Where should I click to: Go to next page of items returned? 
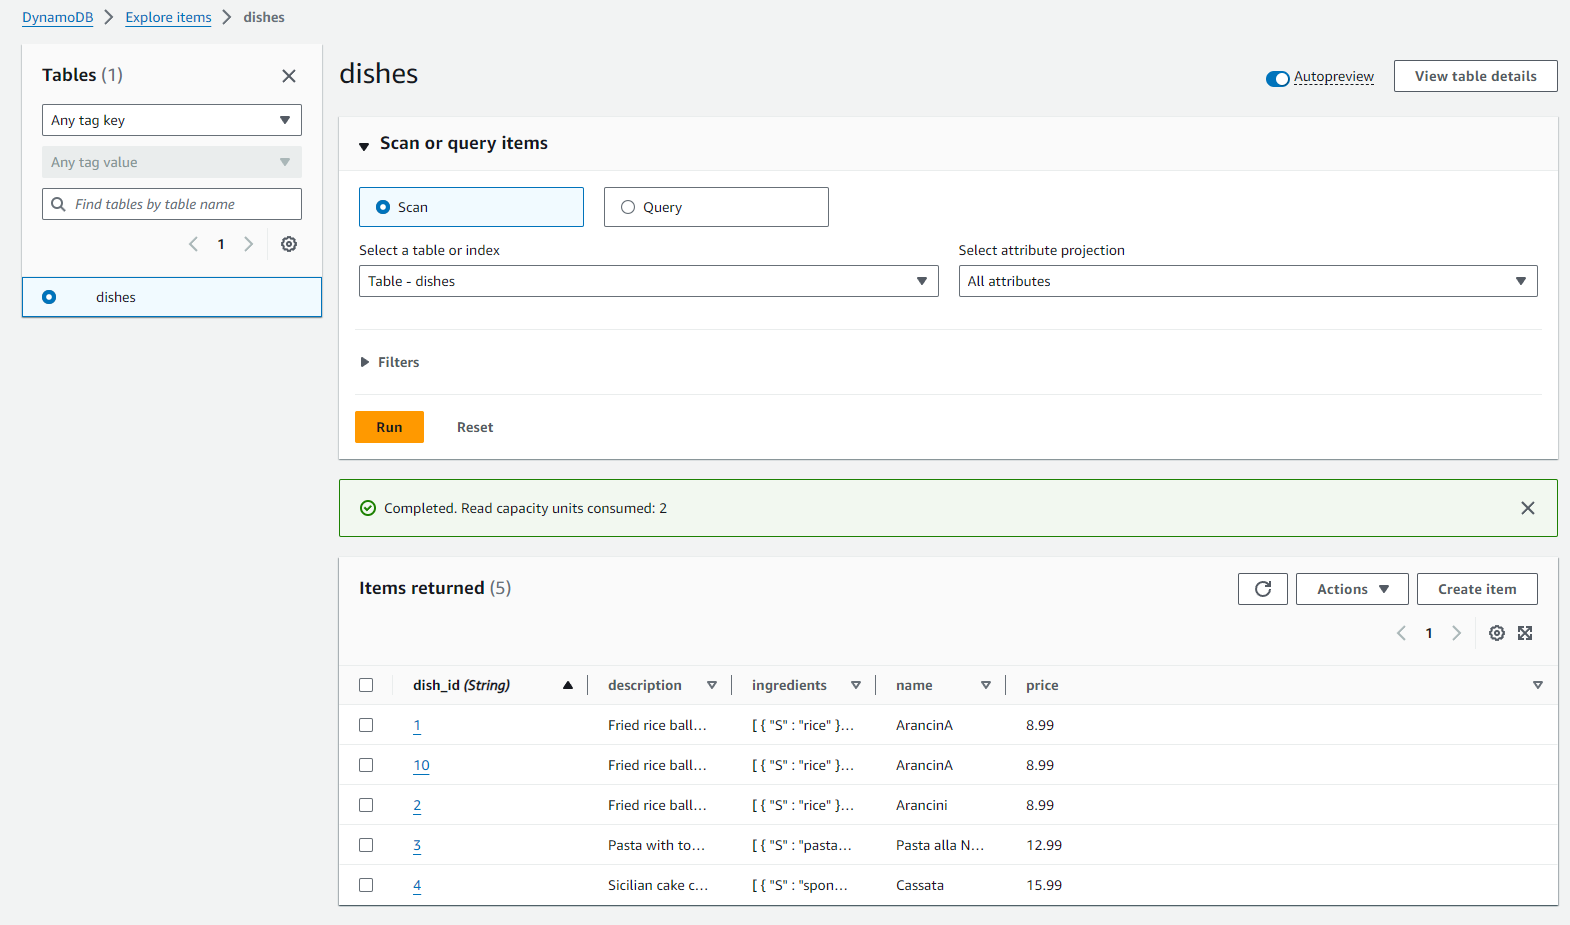[x=1457, y=633]
